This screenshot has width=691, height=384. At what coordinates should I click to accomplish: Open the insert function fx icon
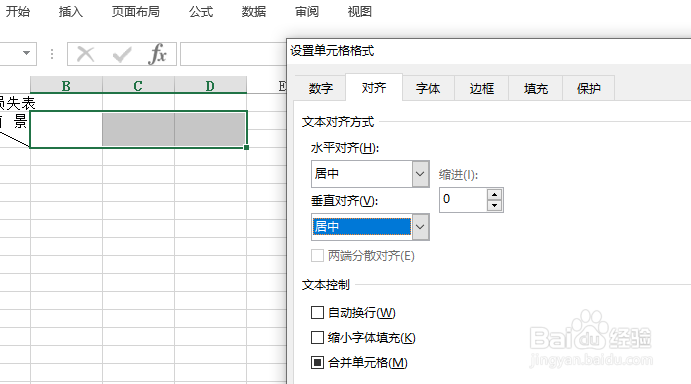[x=158, y=54]
